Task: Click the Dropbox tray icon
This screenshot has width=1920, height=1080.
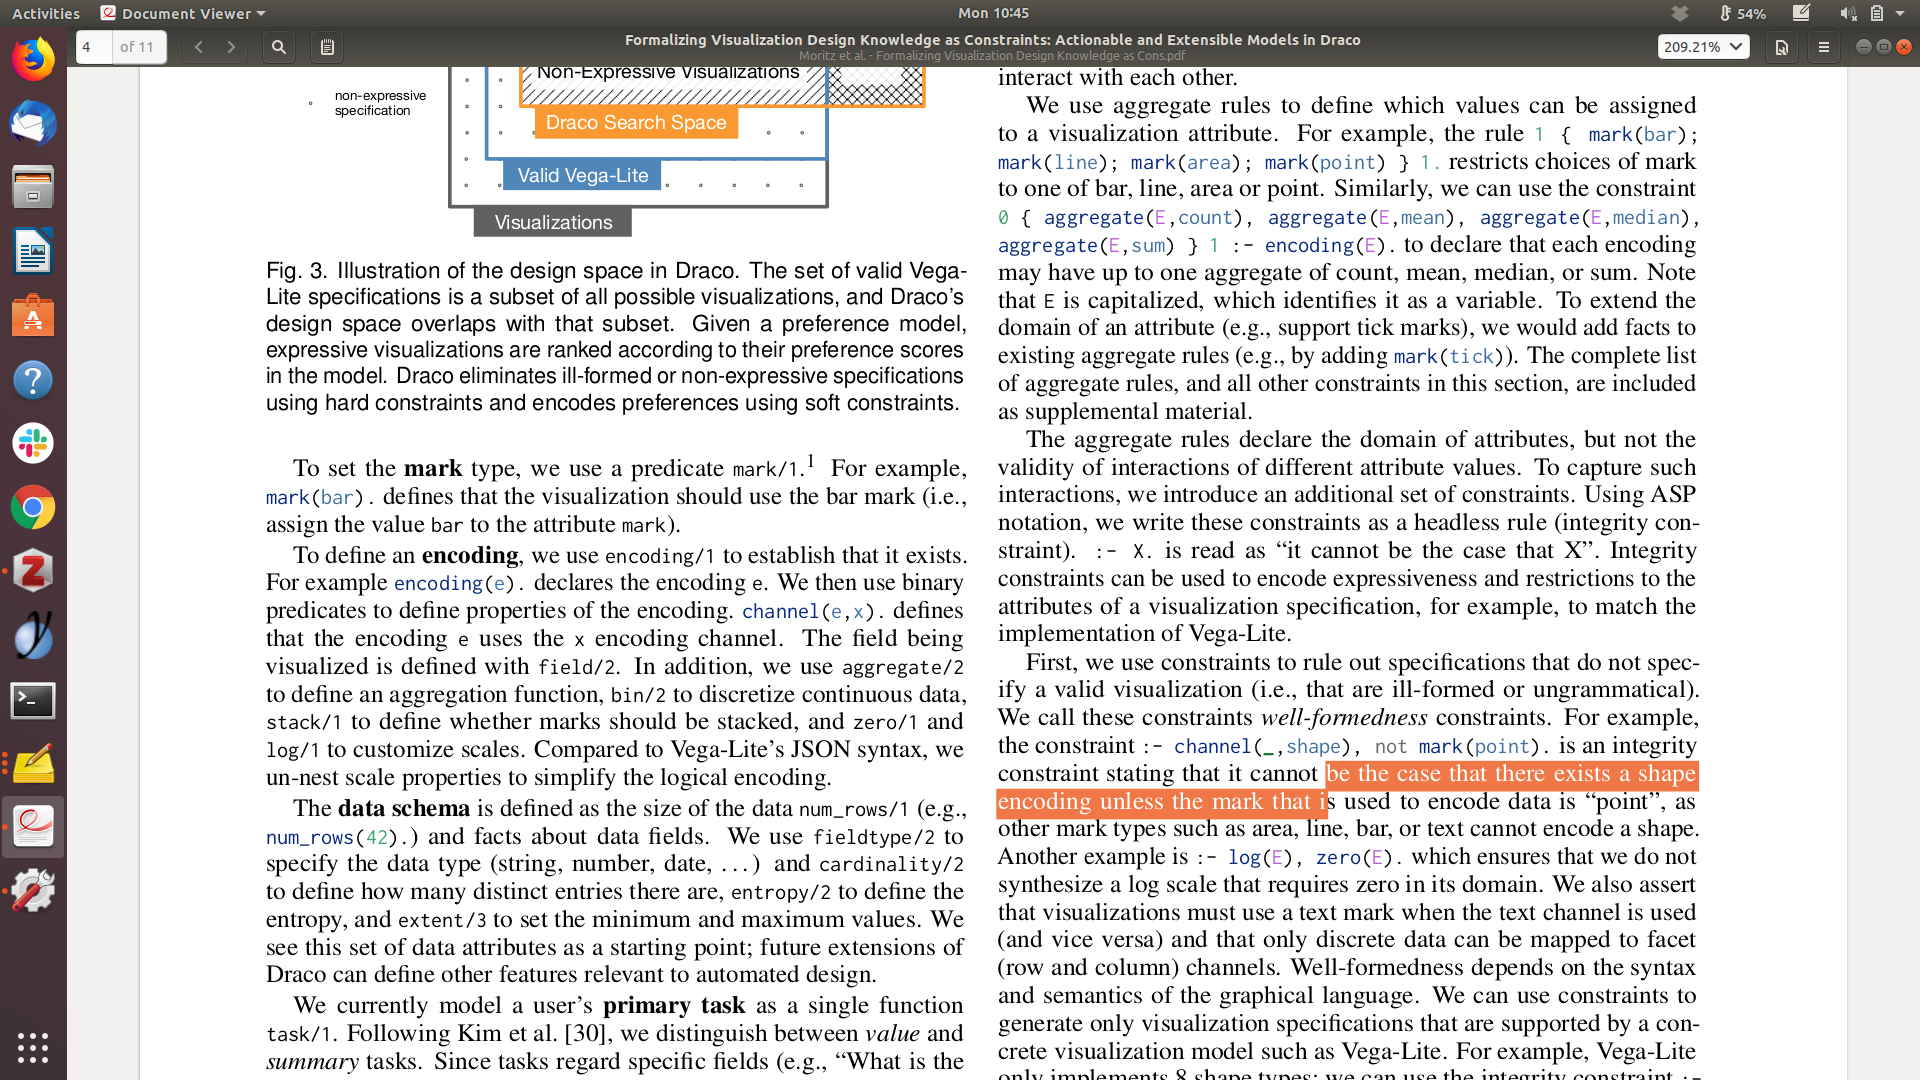Action: click(1680, 13)
